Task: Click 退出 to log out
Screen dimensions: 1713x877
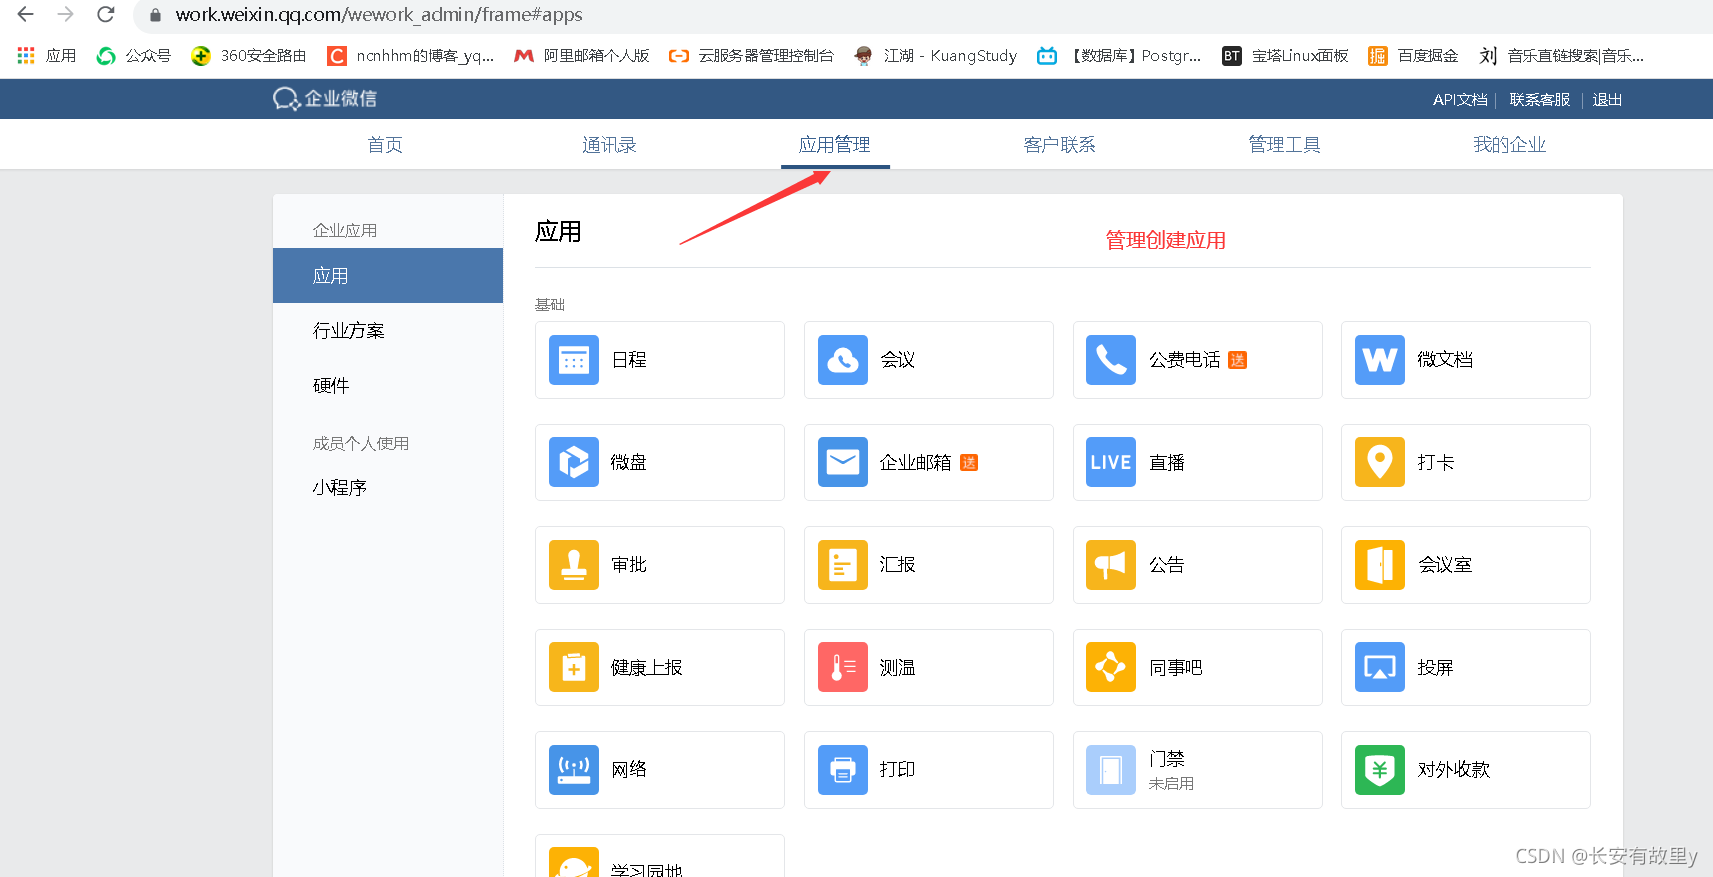Action: tap(1607, 100)
